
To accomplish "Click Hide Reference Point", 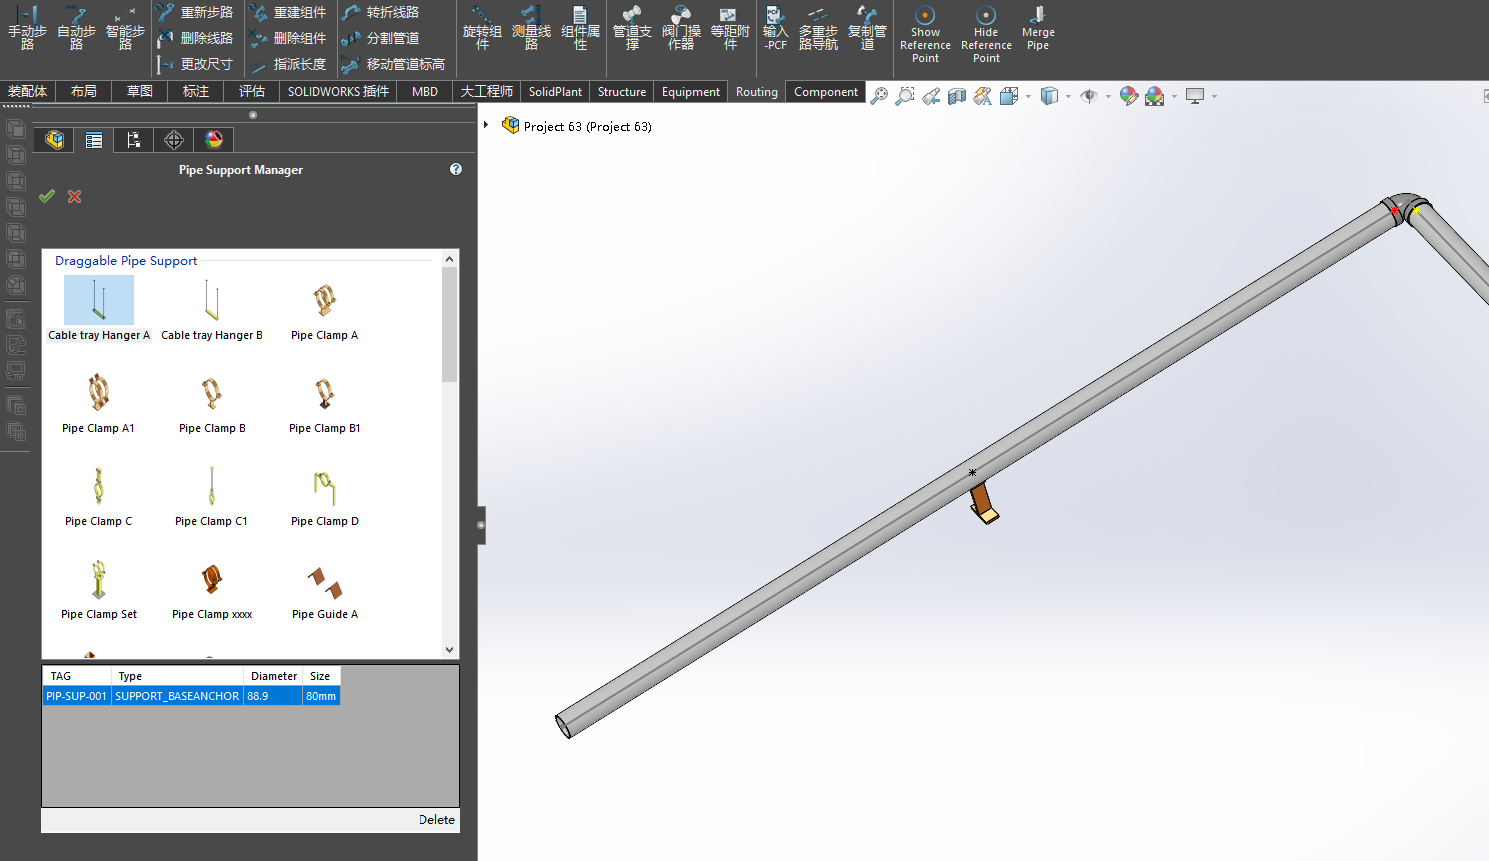I will pyautogui.click(x=986, y=34).
